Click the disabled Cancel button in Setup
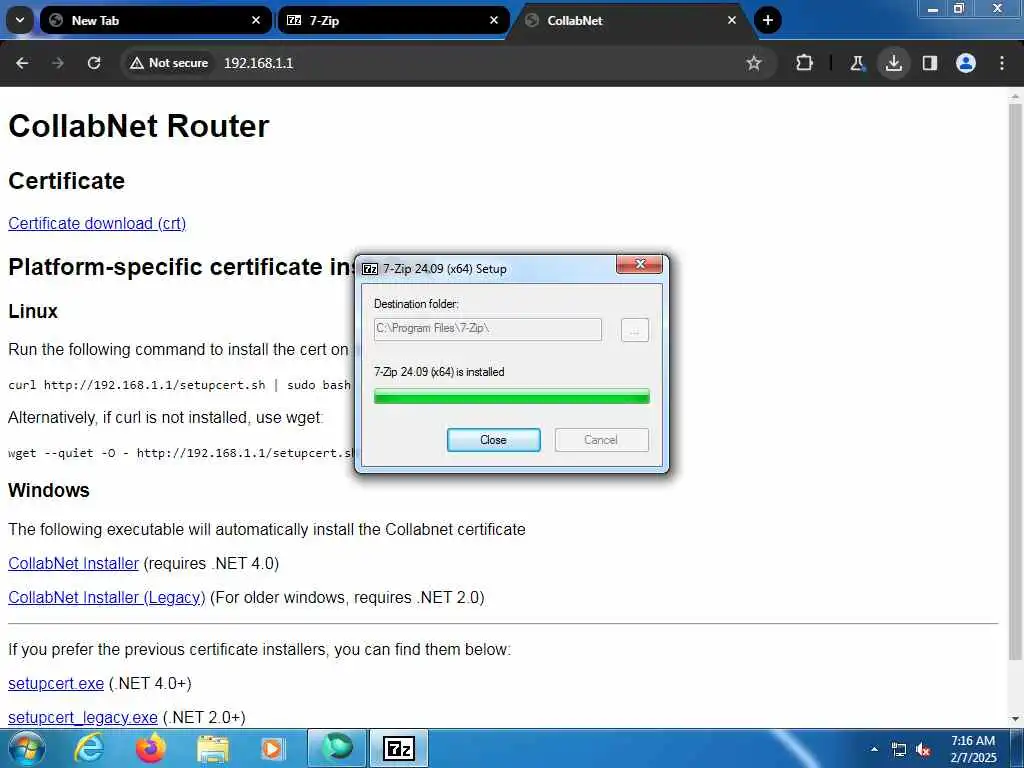Screen dimensions: 1024x768 pyautogui.click(x=601, y=440)
